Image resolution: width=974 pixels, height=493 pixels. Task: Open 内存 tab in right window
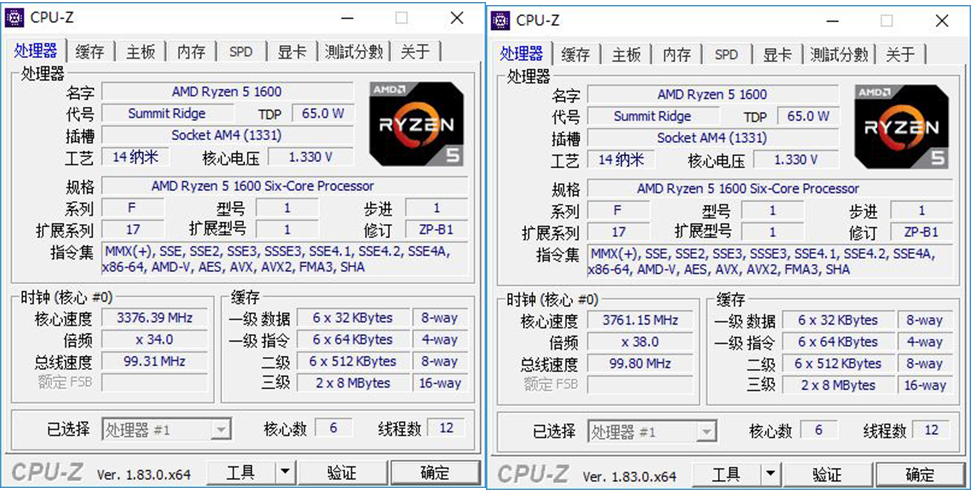tap(676, 55)
